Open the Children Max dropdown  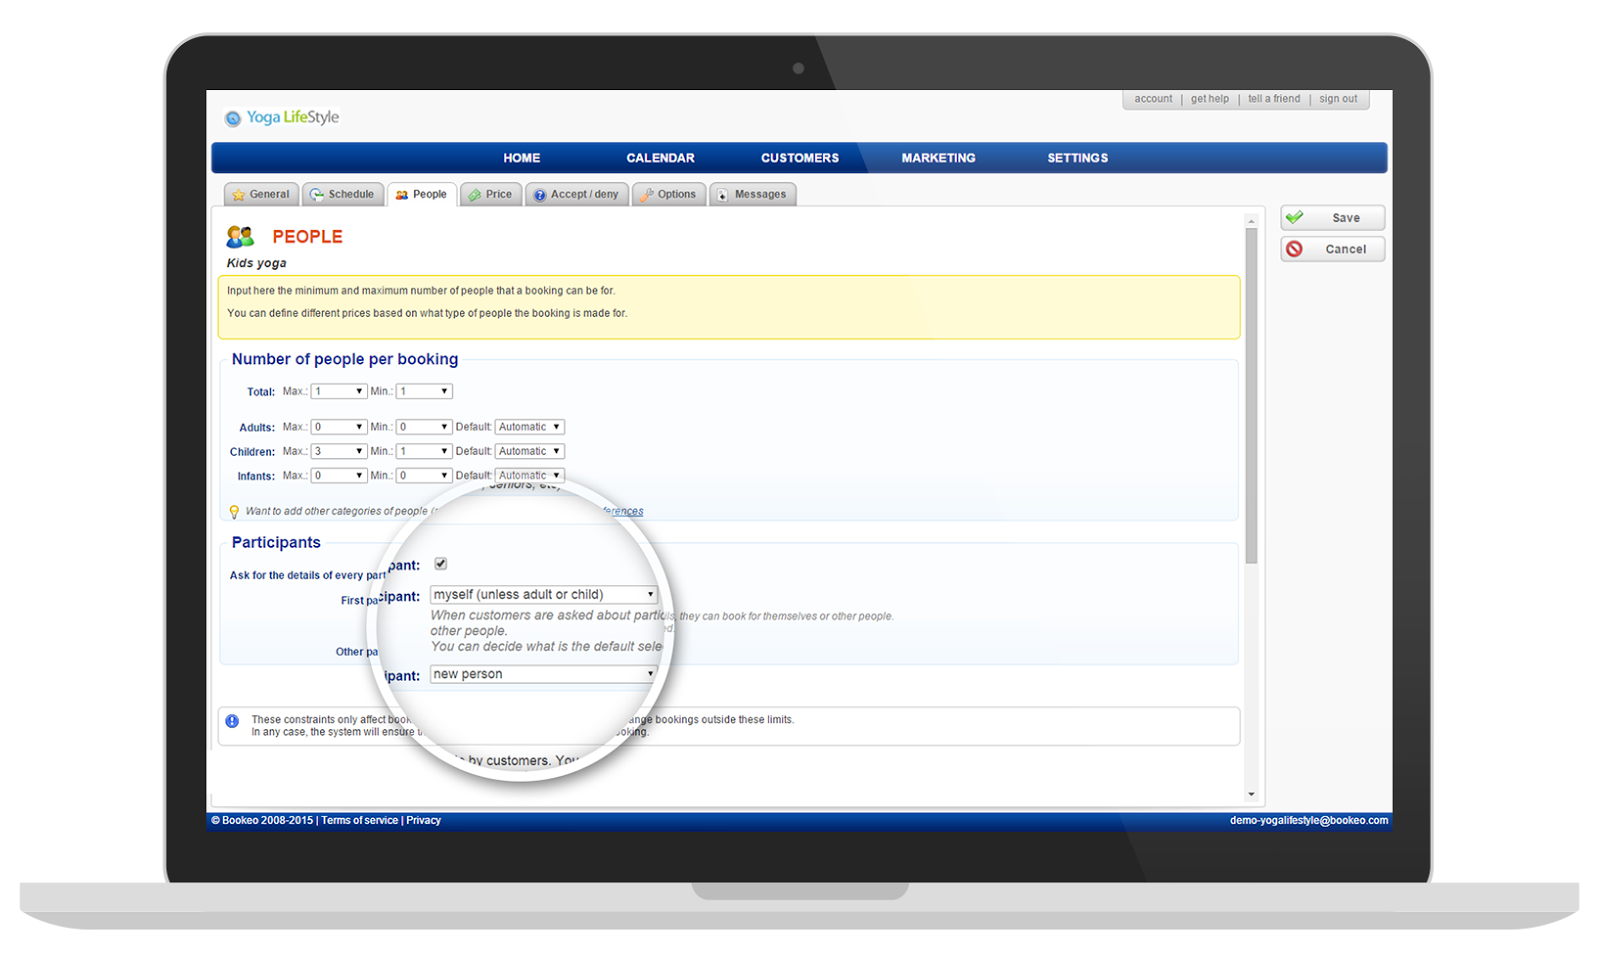(338, 452)
